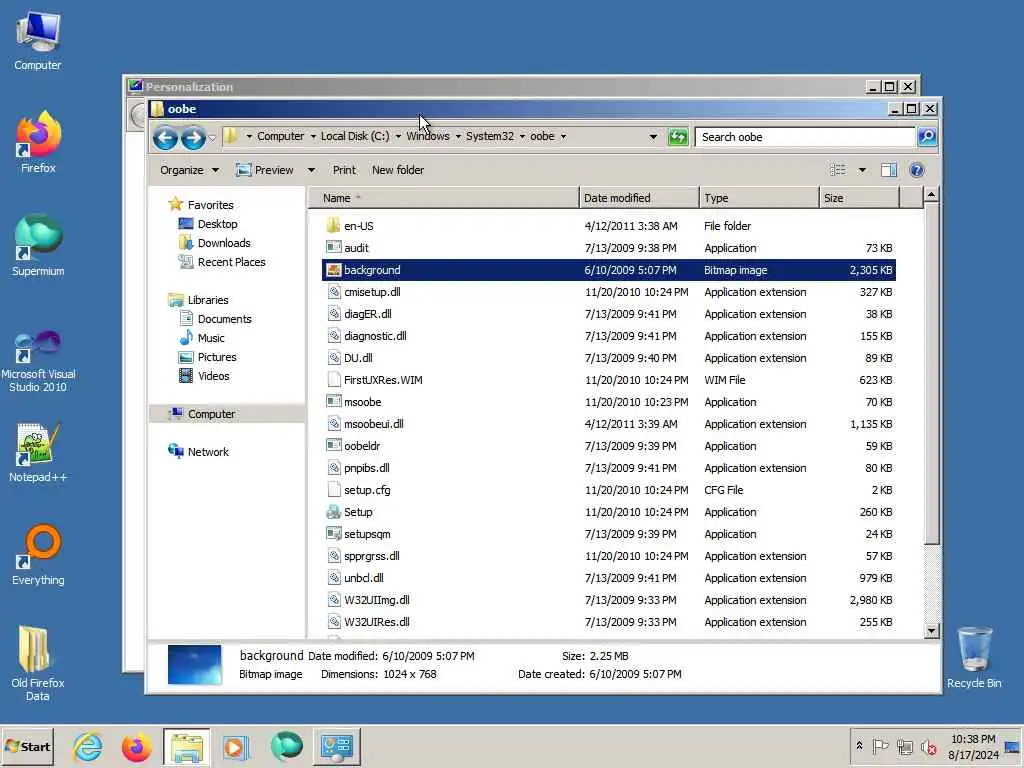Toggle the preview pane icon in toolbar
This screenshot has width=1024, height=768.
(889, 170)
